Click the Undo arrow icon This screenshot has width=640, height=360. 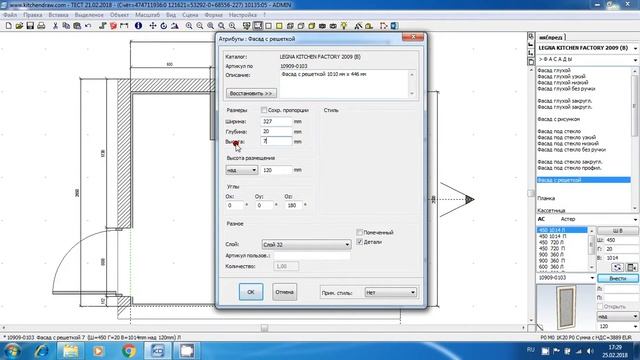(x=88, y=26)
